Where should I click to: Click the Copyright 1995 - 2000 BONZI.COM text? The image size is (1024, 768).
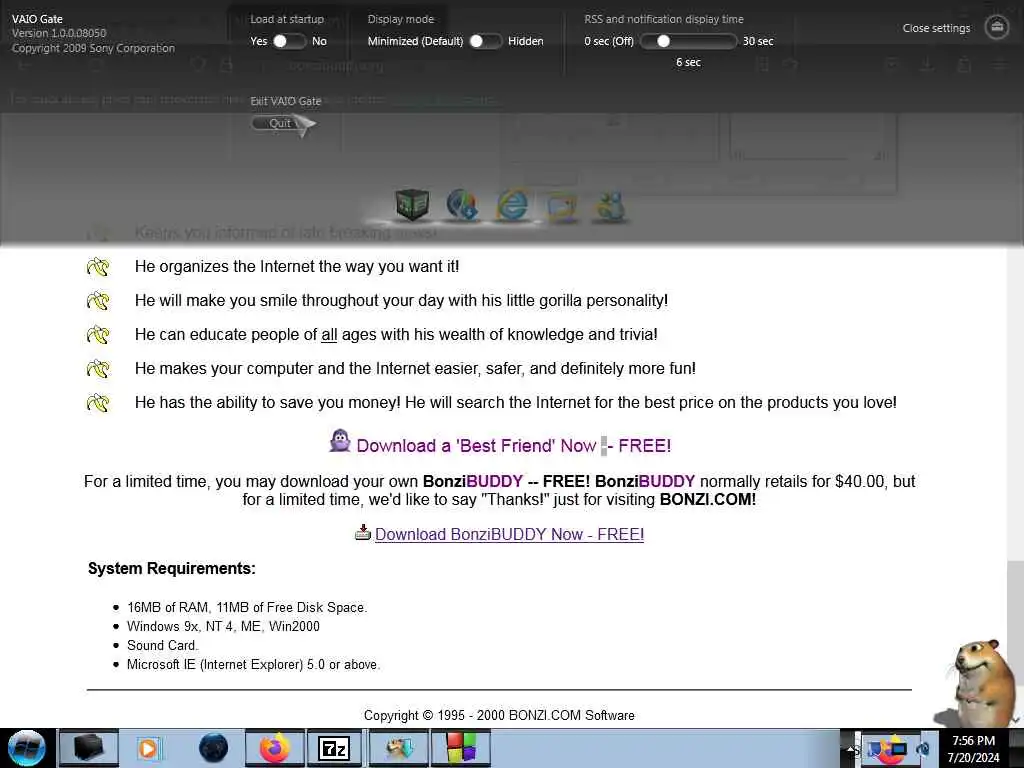(499, 715)
